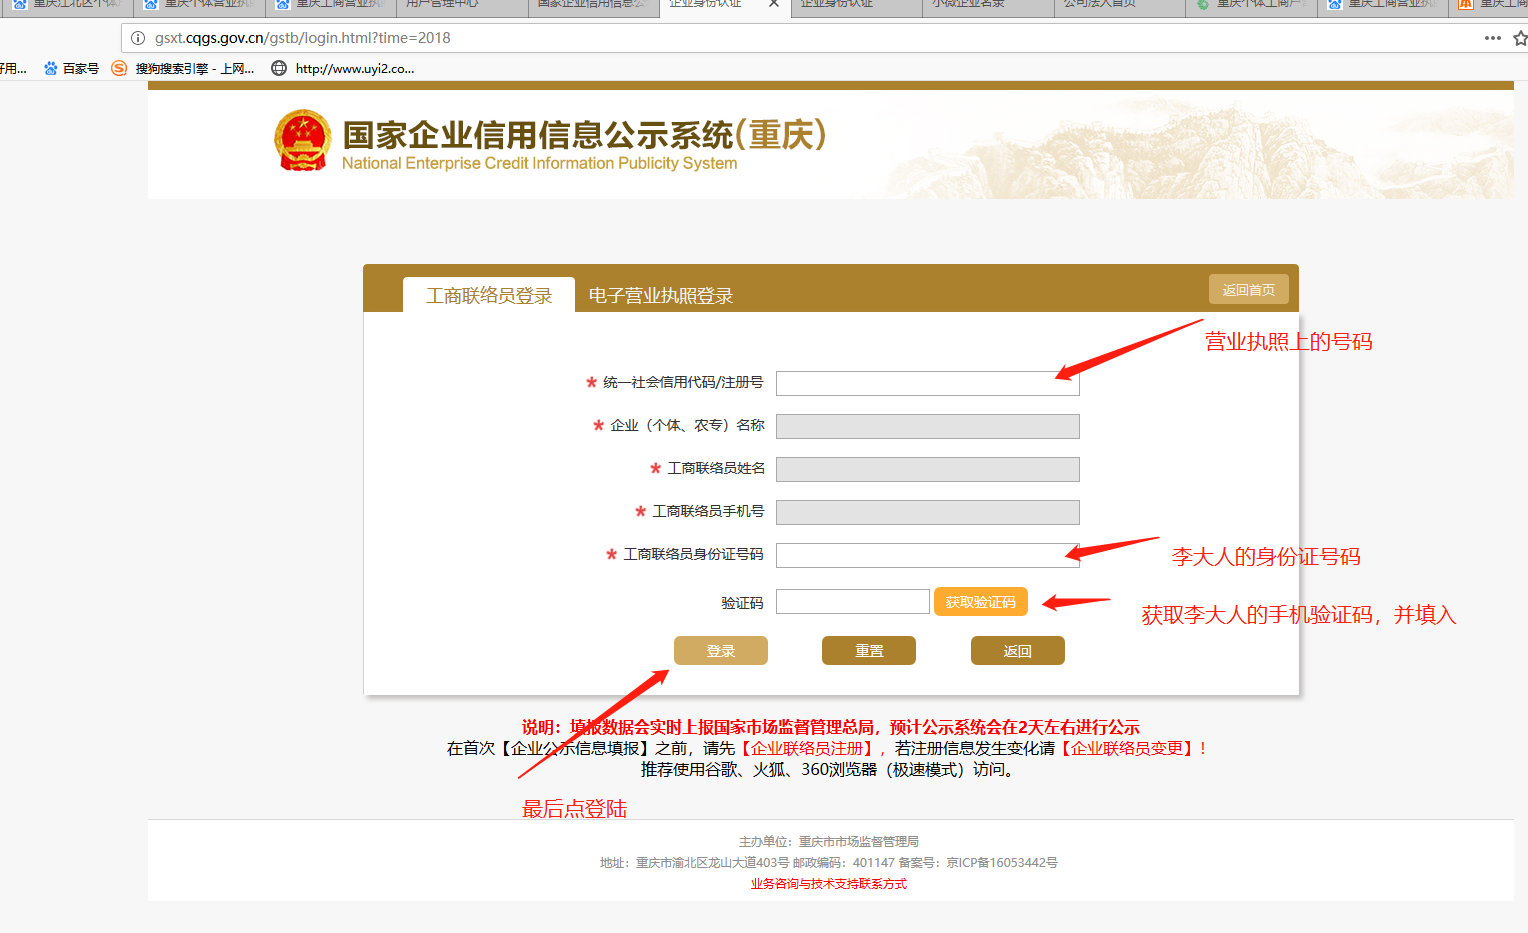Click the 主办单位: 重庆市市场监督管理局 text

(x=829, y=842)
